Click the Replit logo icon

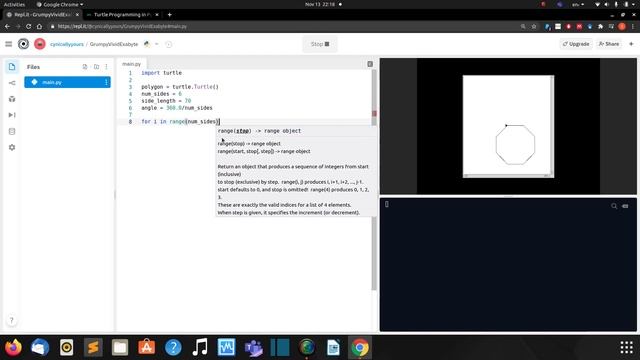[x=23, y=44]
